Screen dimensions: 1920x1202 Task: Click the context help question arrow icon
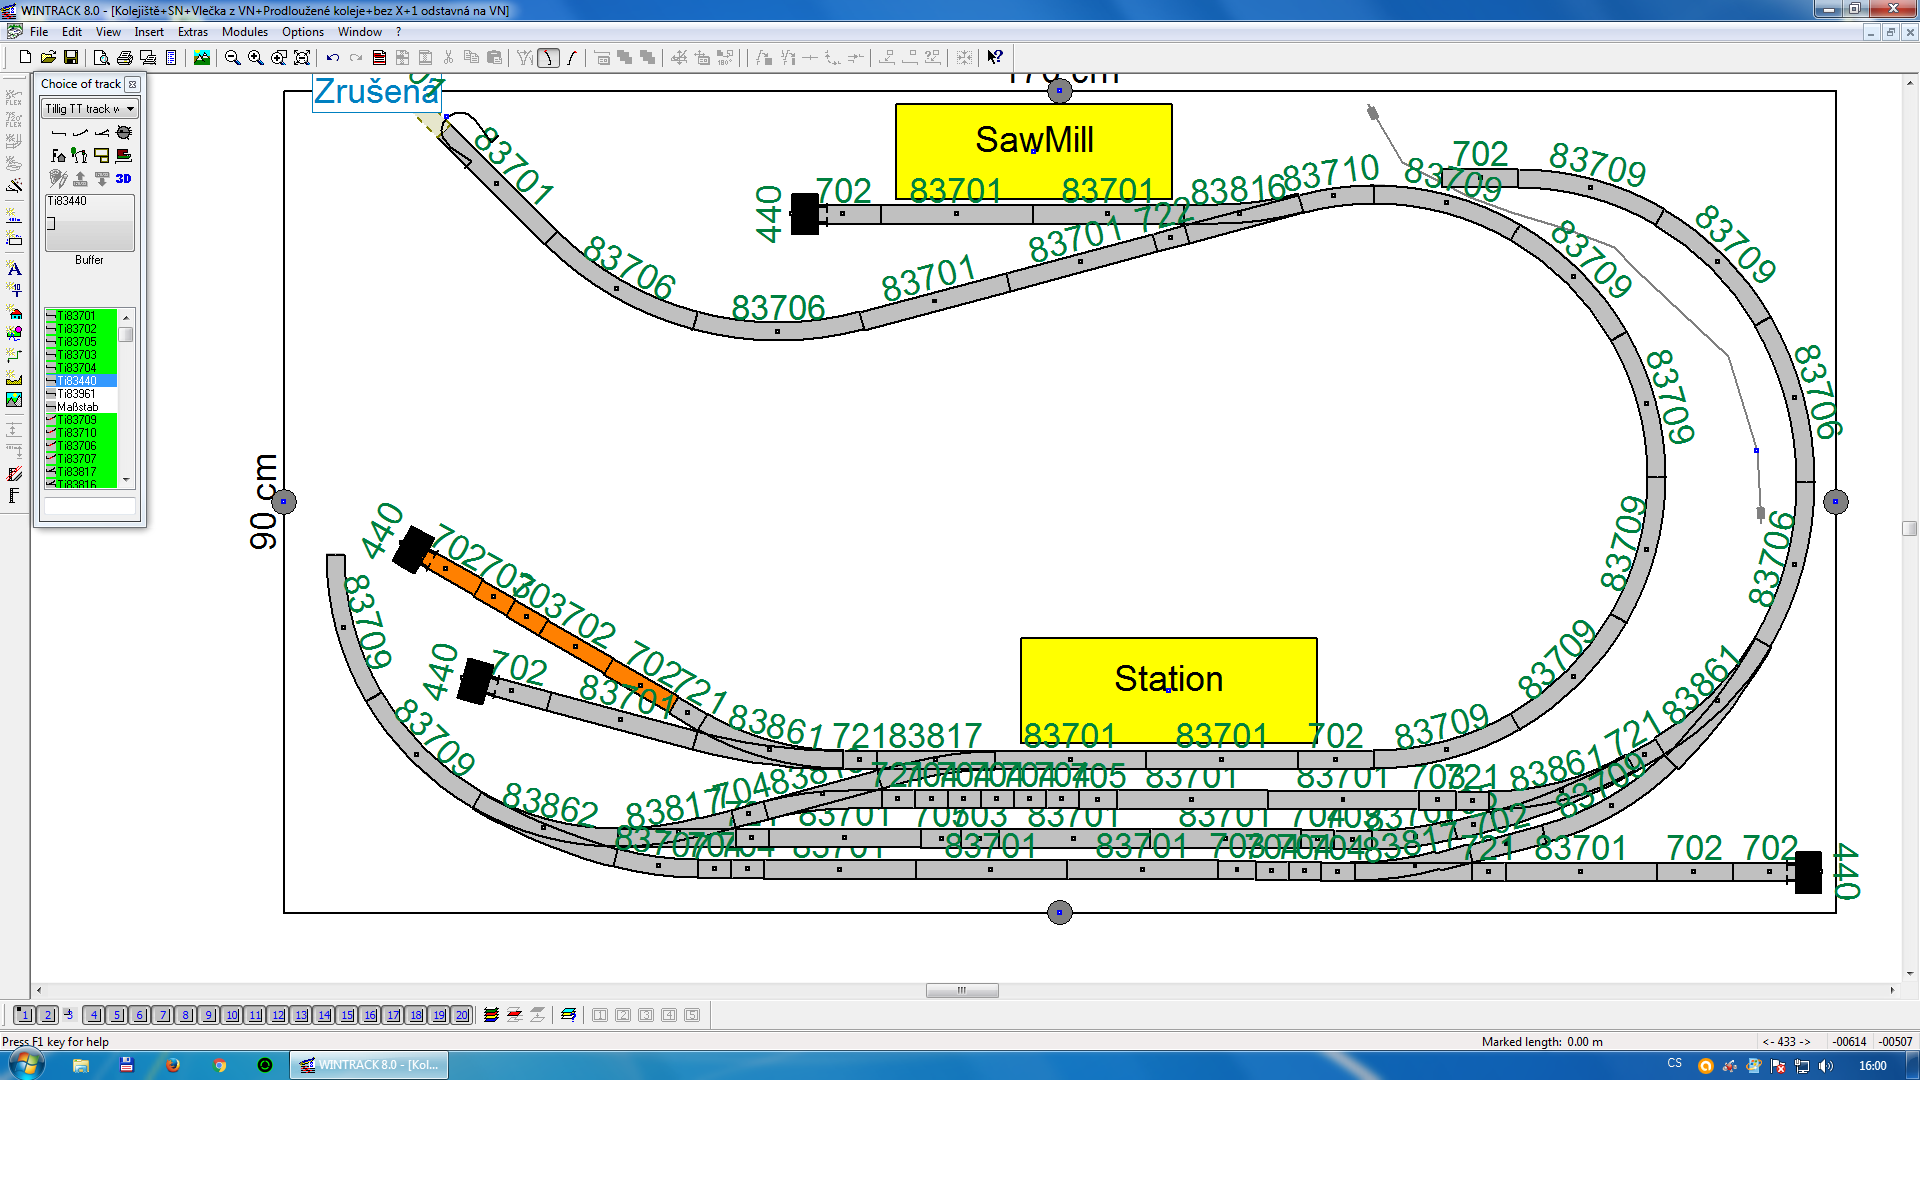994,58
